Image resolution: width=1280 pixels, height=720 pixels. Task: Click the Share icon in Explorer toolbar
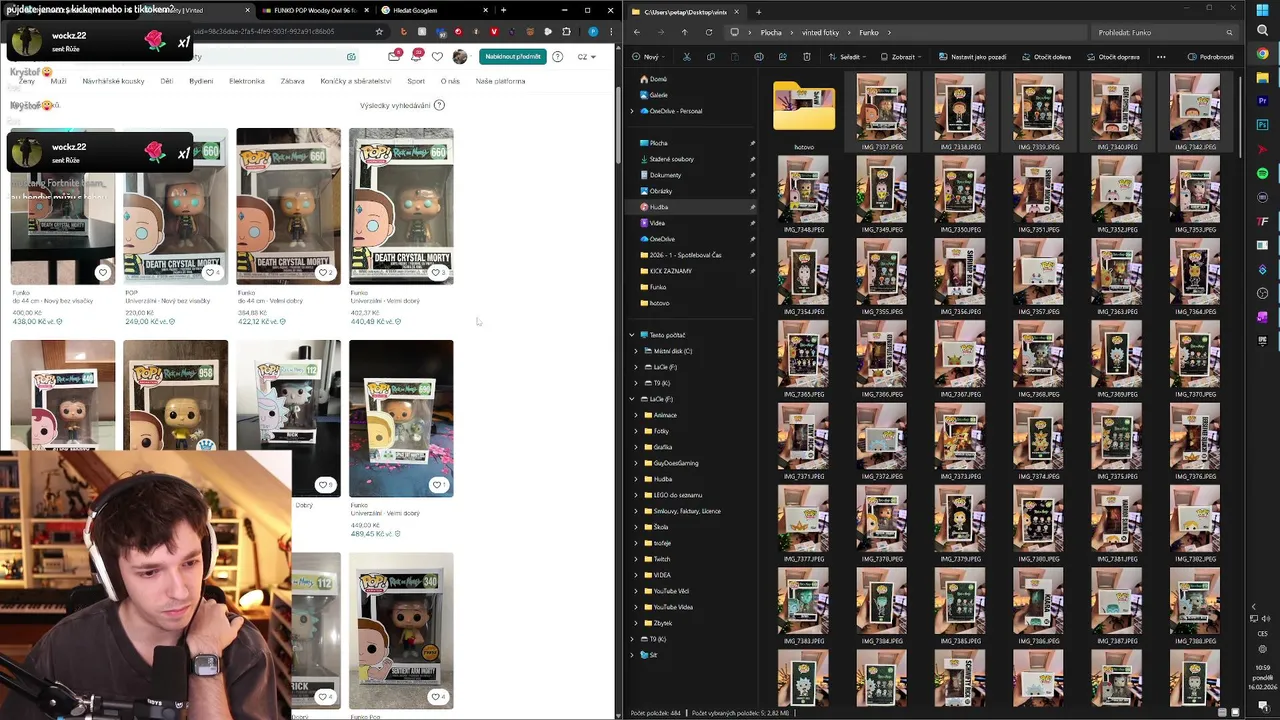pos(782,57)
